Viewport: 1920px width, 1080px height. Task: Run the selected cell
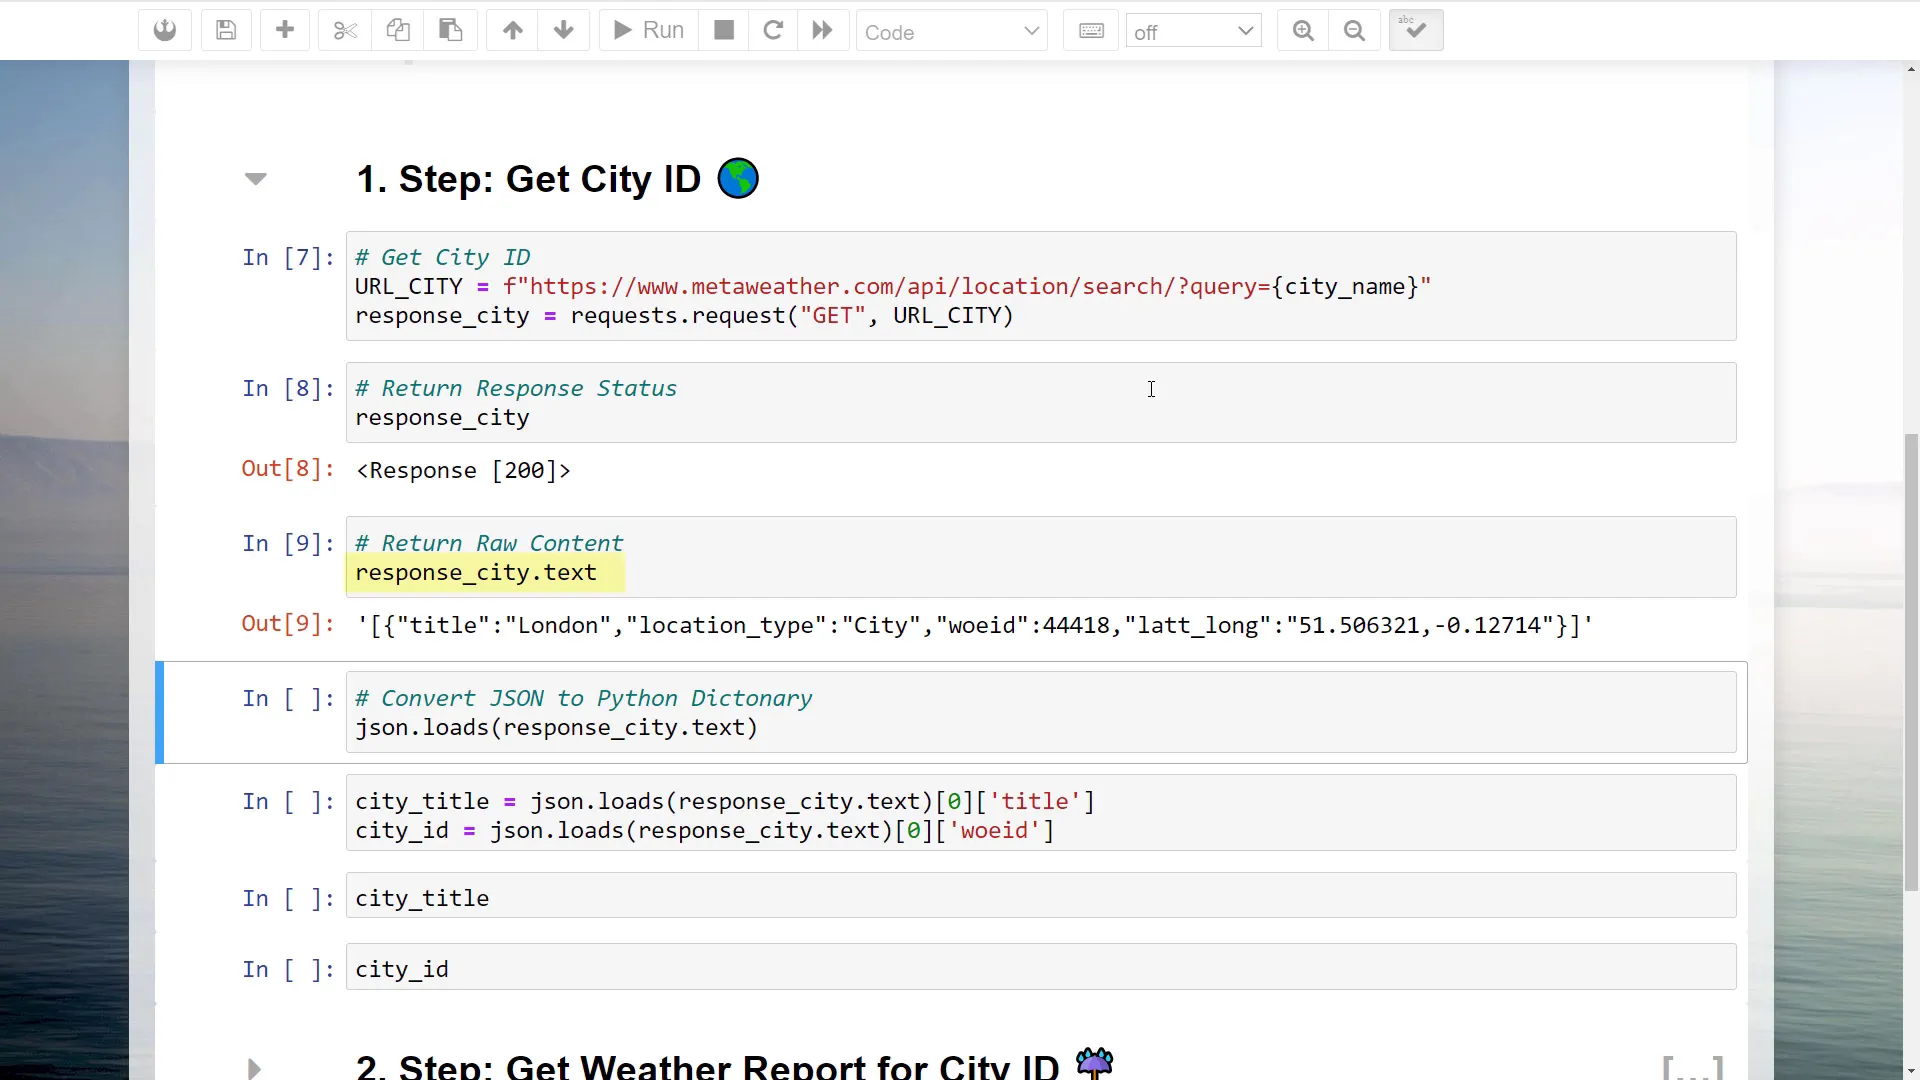(646, 30)
